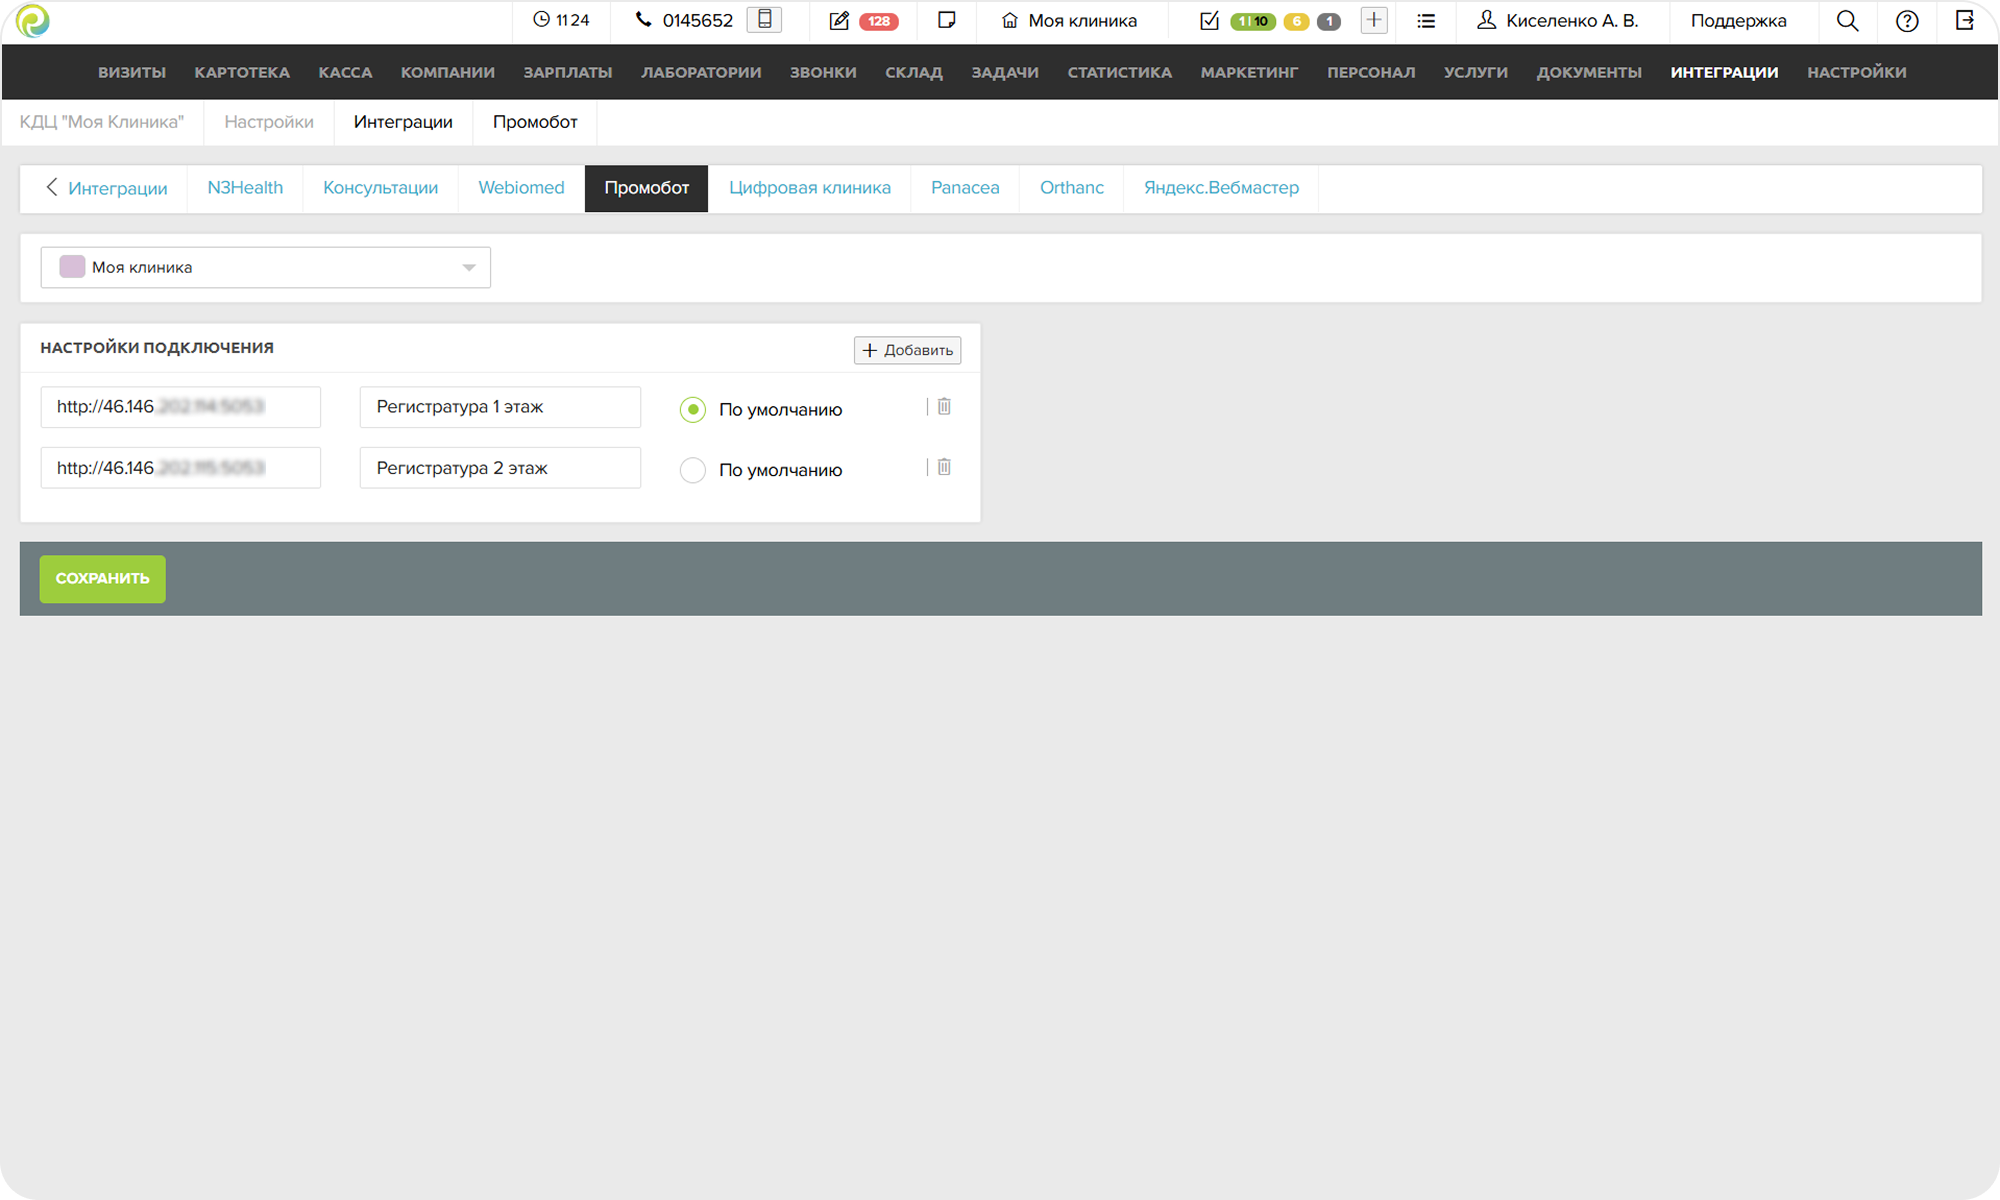The height and width of the screenshot is (1200, 2000).
Task: Switch to the Цифровая клиника tab
Action: pyautogui.click(x=809, y=188)
